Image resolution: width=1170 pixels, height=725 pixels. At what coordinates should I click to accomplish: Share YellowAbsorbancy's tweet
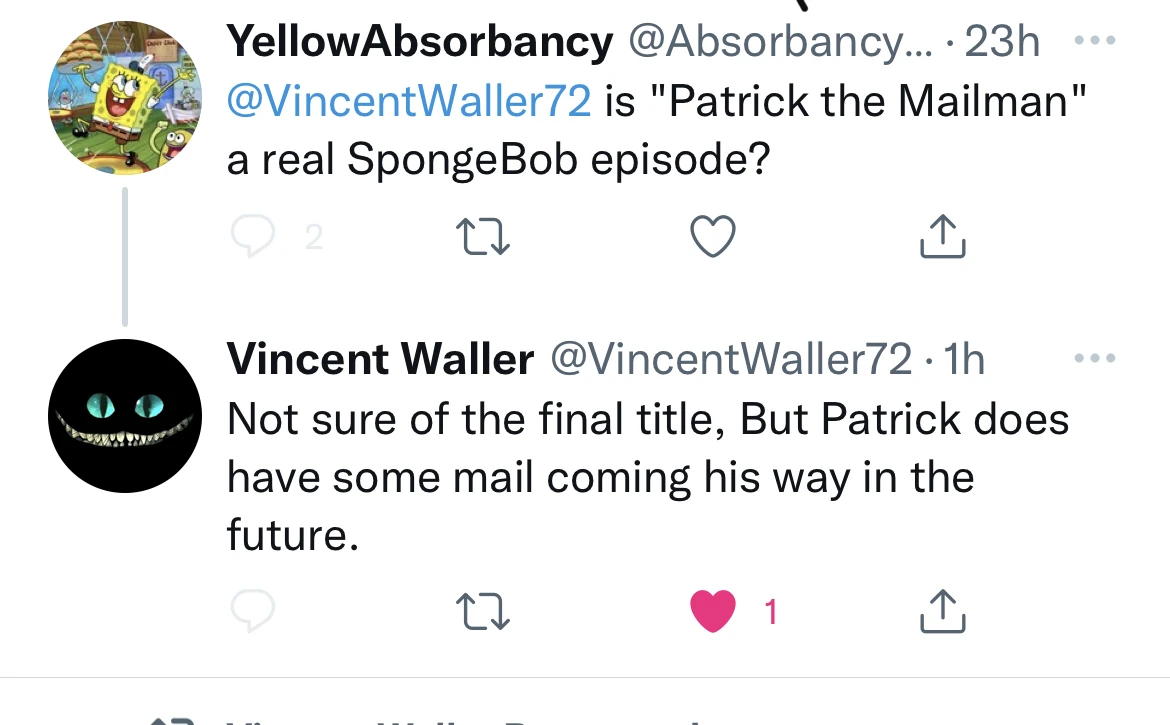[941, 236]
